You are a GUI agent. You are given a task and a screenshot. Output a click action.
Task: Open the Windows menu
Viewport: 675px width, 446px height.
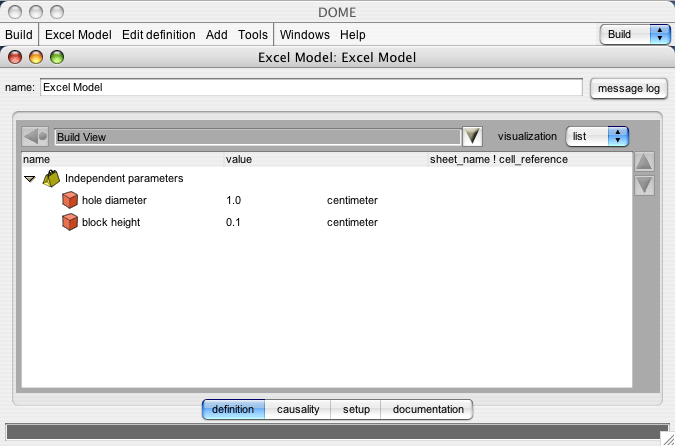click(305, 35)
